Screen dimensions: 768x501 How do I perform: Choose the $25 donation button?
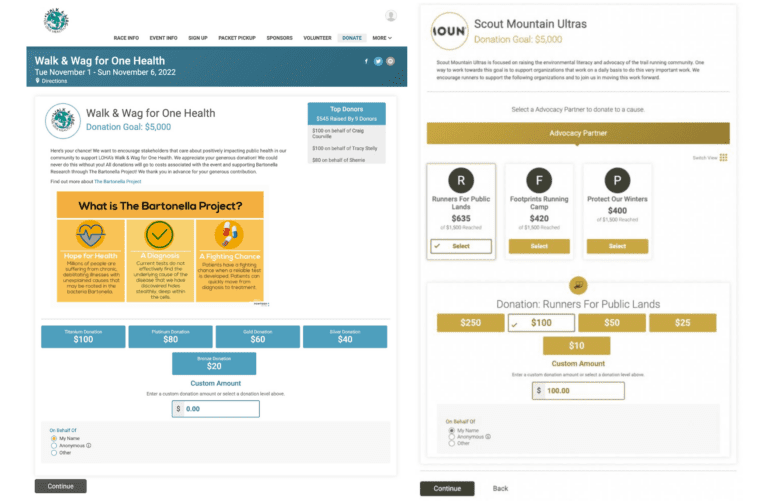683,323
